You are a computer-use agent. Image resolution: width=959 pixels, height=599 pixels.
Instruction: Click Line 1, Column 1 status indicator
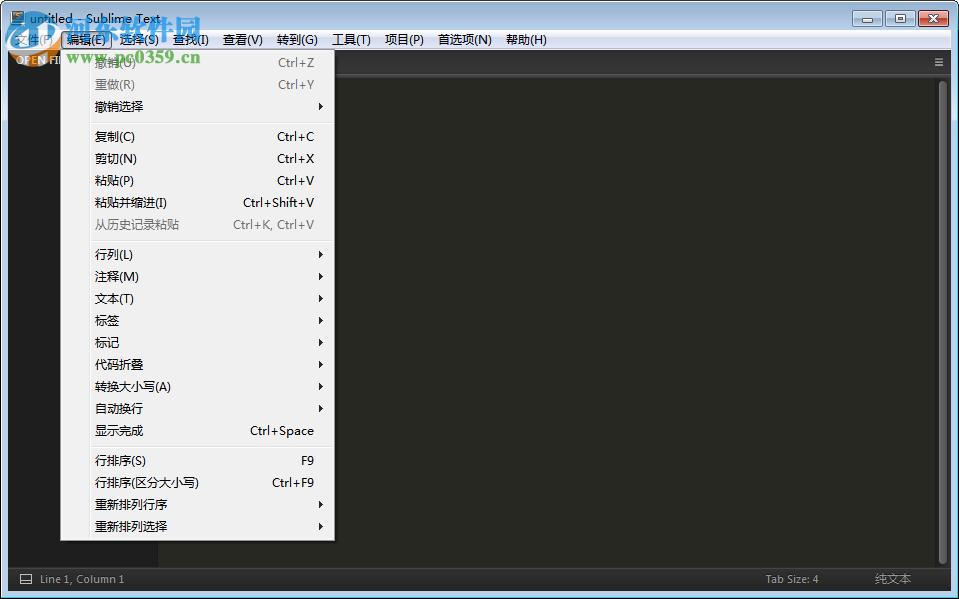click(x=82, y=578)
